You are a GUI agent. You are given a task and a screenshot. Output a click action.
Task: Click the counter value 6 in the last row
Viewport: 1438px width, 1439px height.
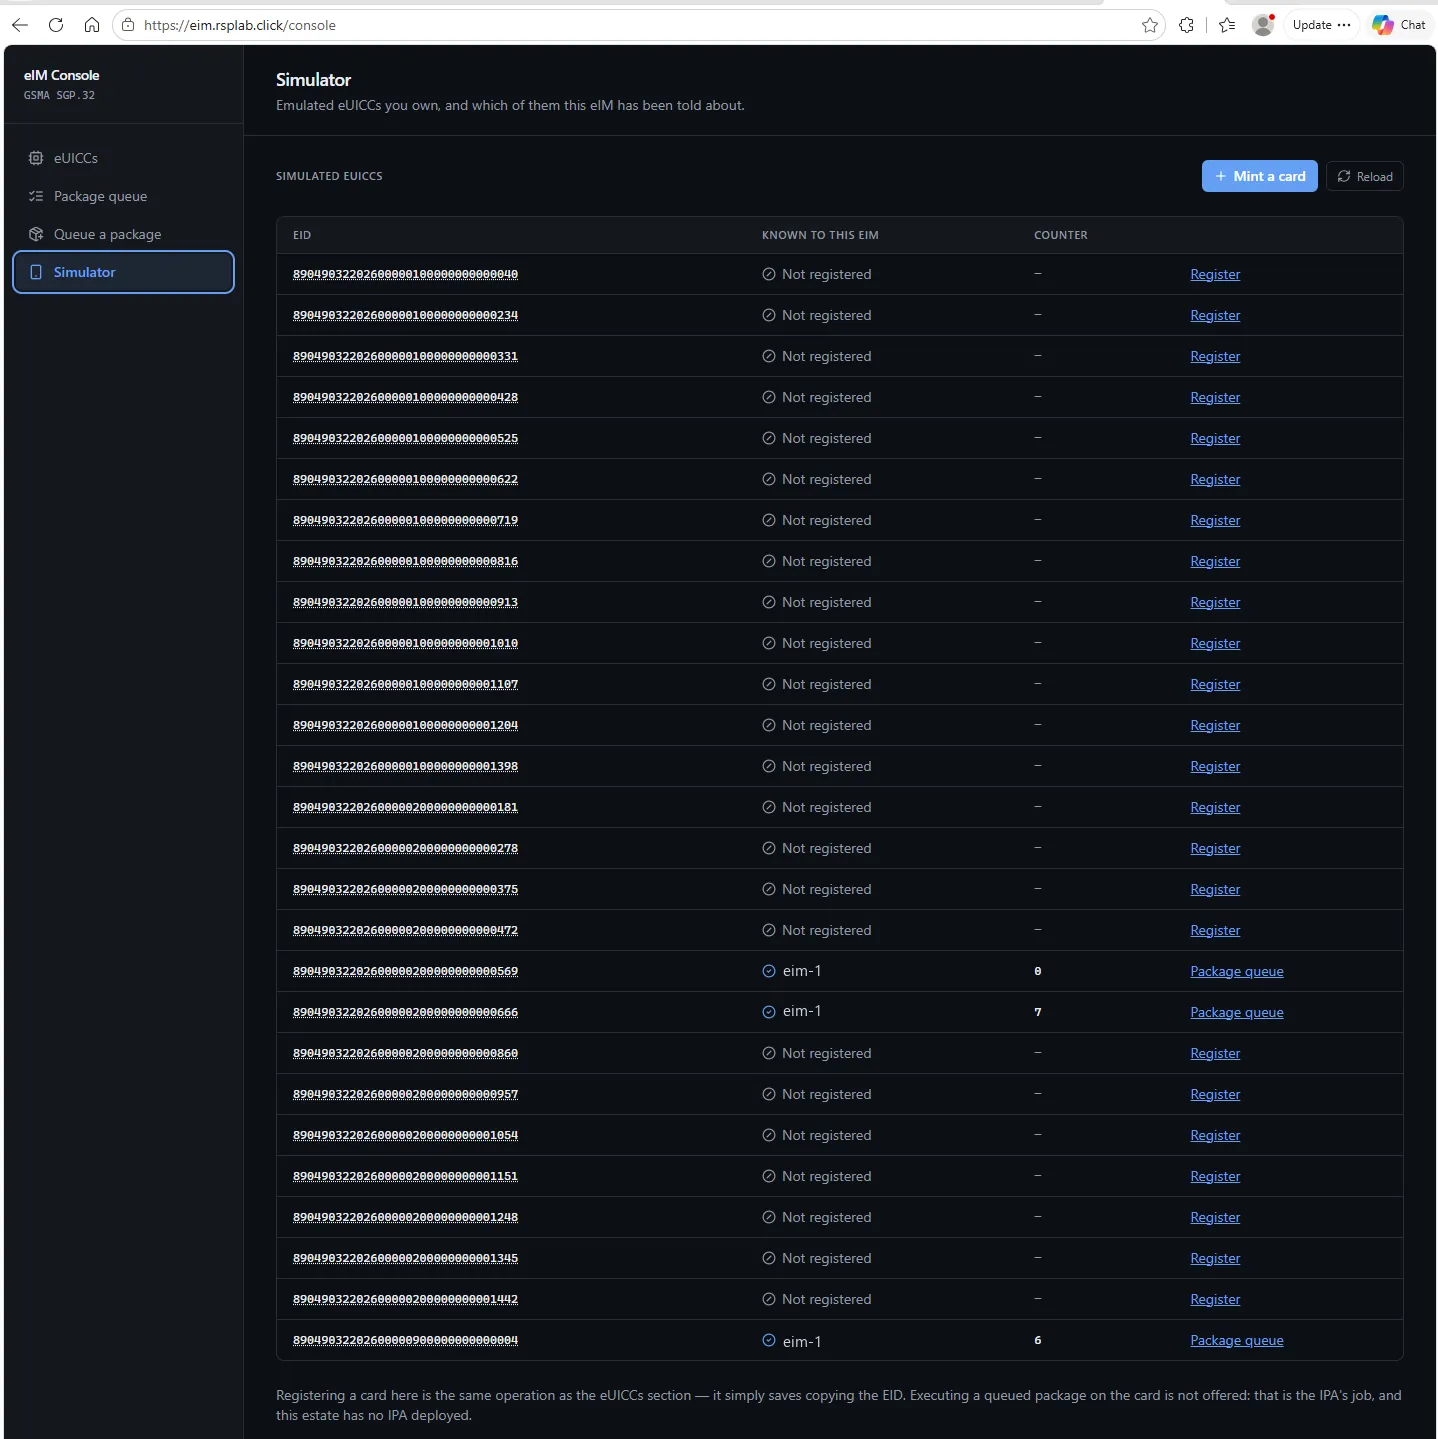tap(1038, 1340)
